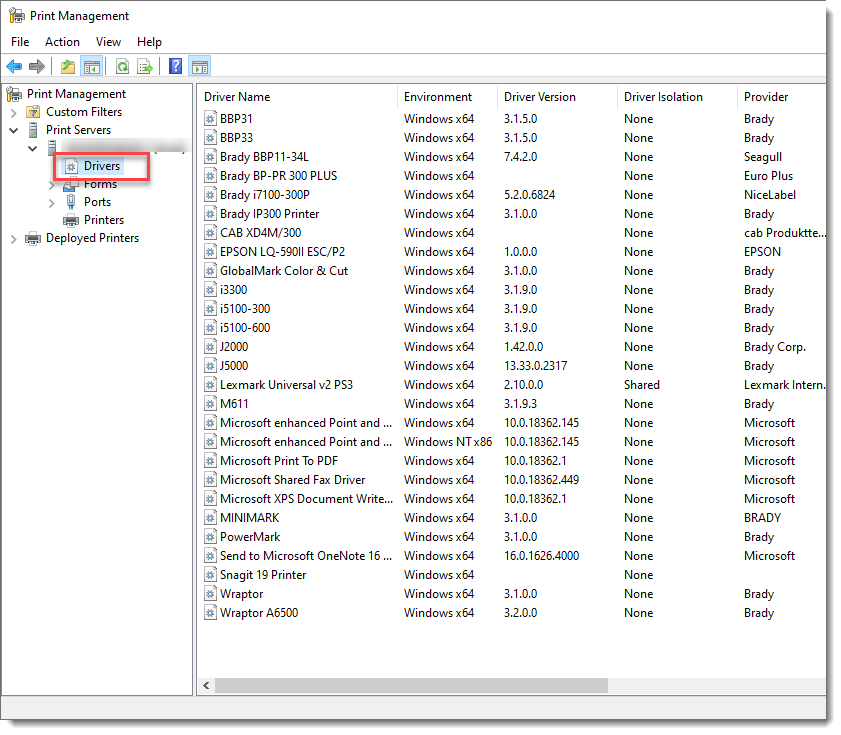Select the M611 driver row
Viewport: 841px width, 735px height.
tap(512, 404)
